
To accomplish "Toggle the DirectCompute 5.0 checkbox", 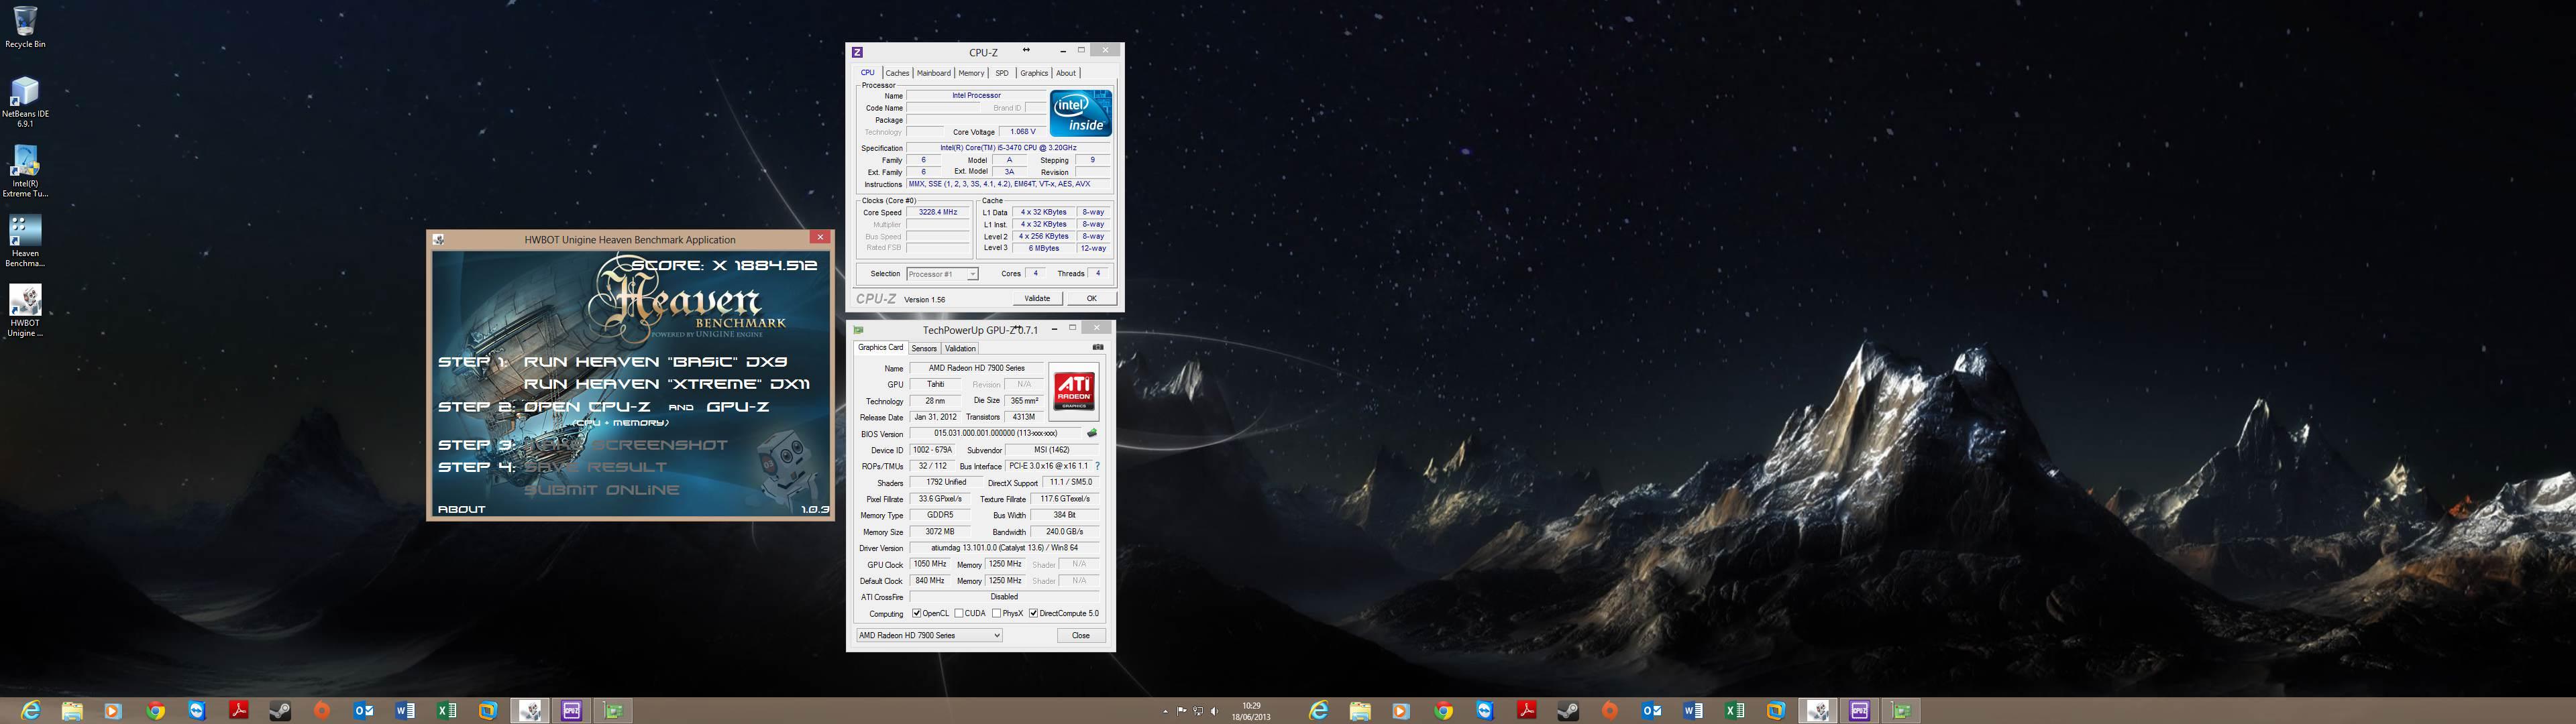I will (1033, 613).
